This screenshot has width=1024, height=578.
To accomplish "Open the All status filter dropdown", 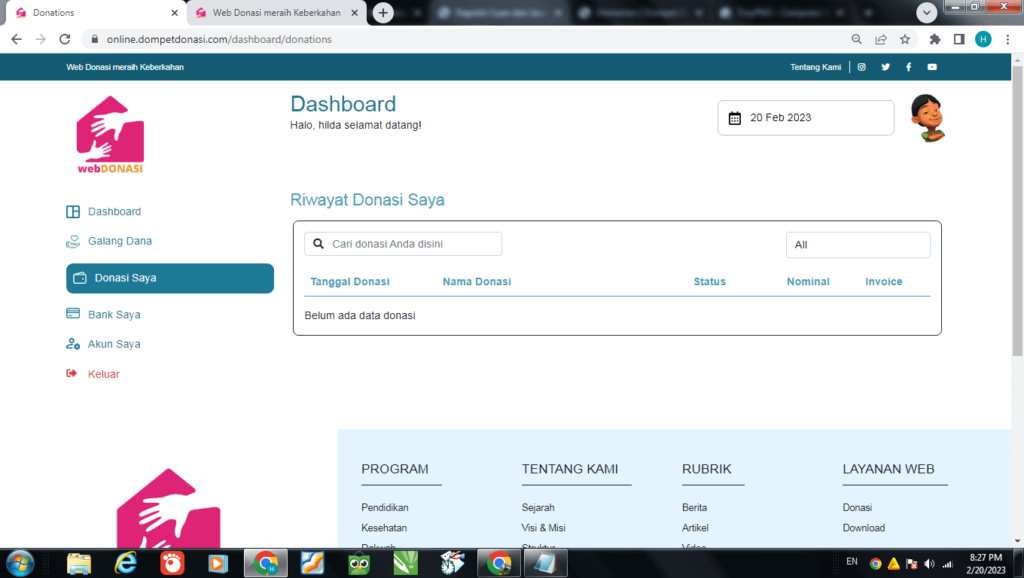I will click(x=857, y=245).
